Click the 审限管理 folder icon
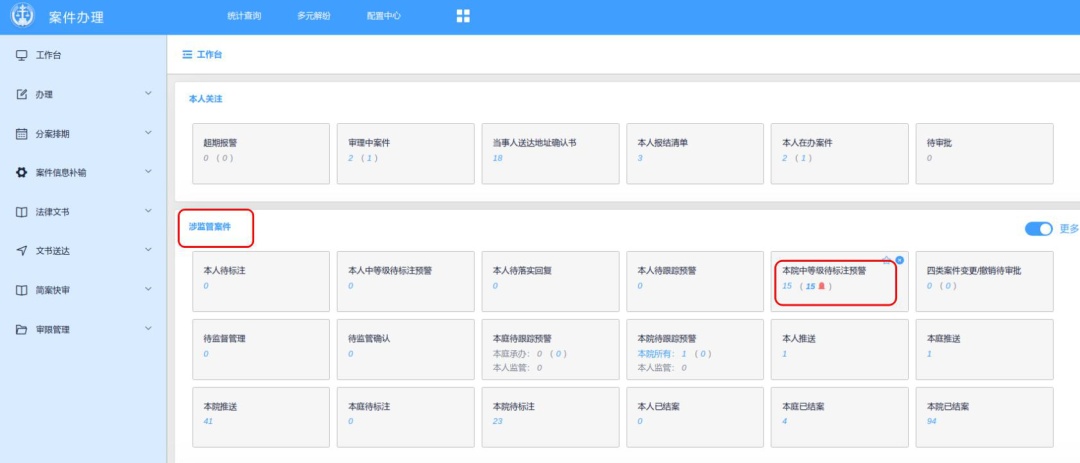The image size is (1080, 463). click(21, 329)
